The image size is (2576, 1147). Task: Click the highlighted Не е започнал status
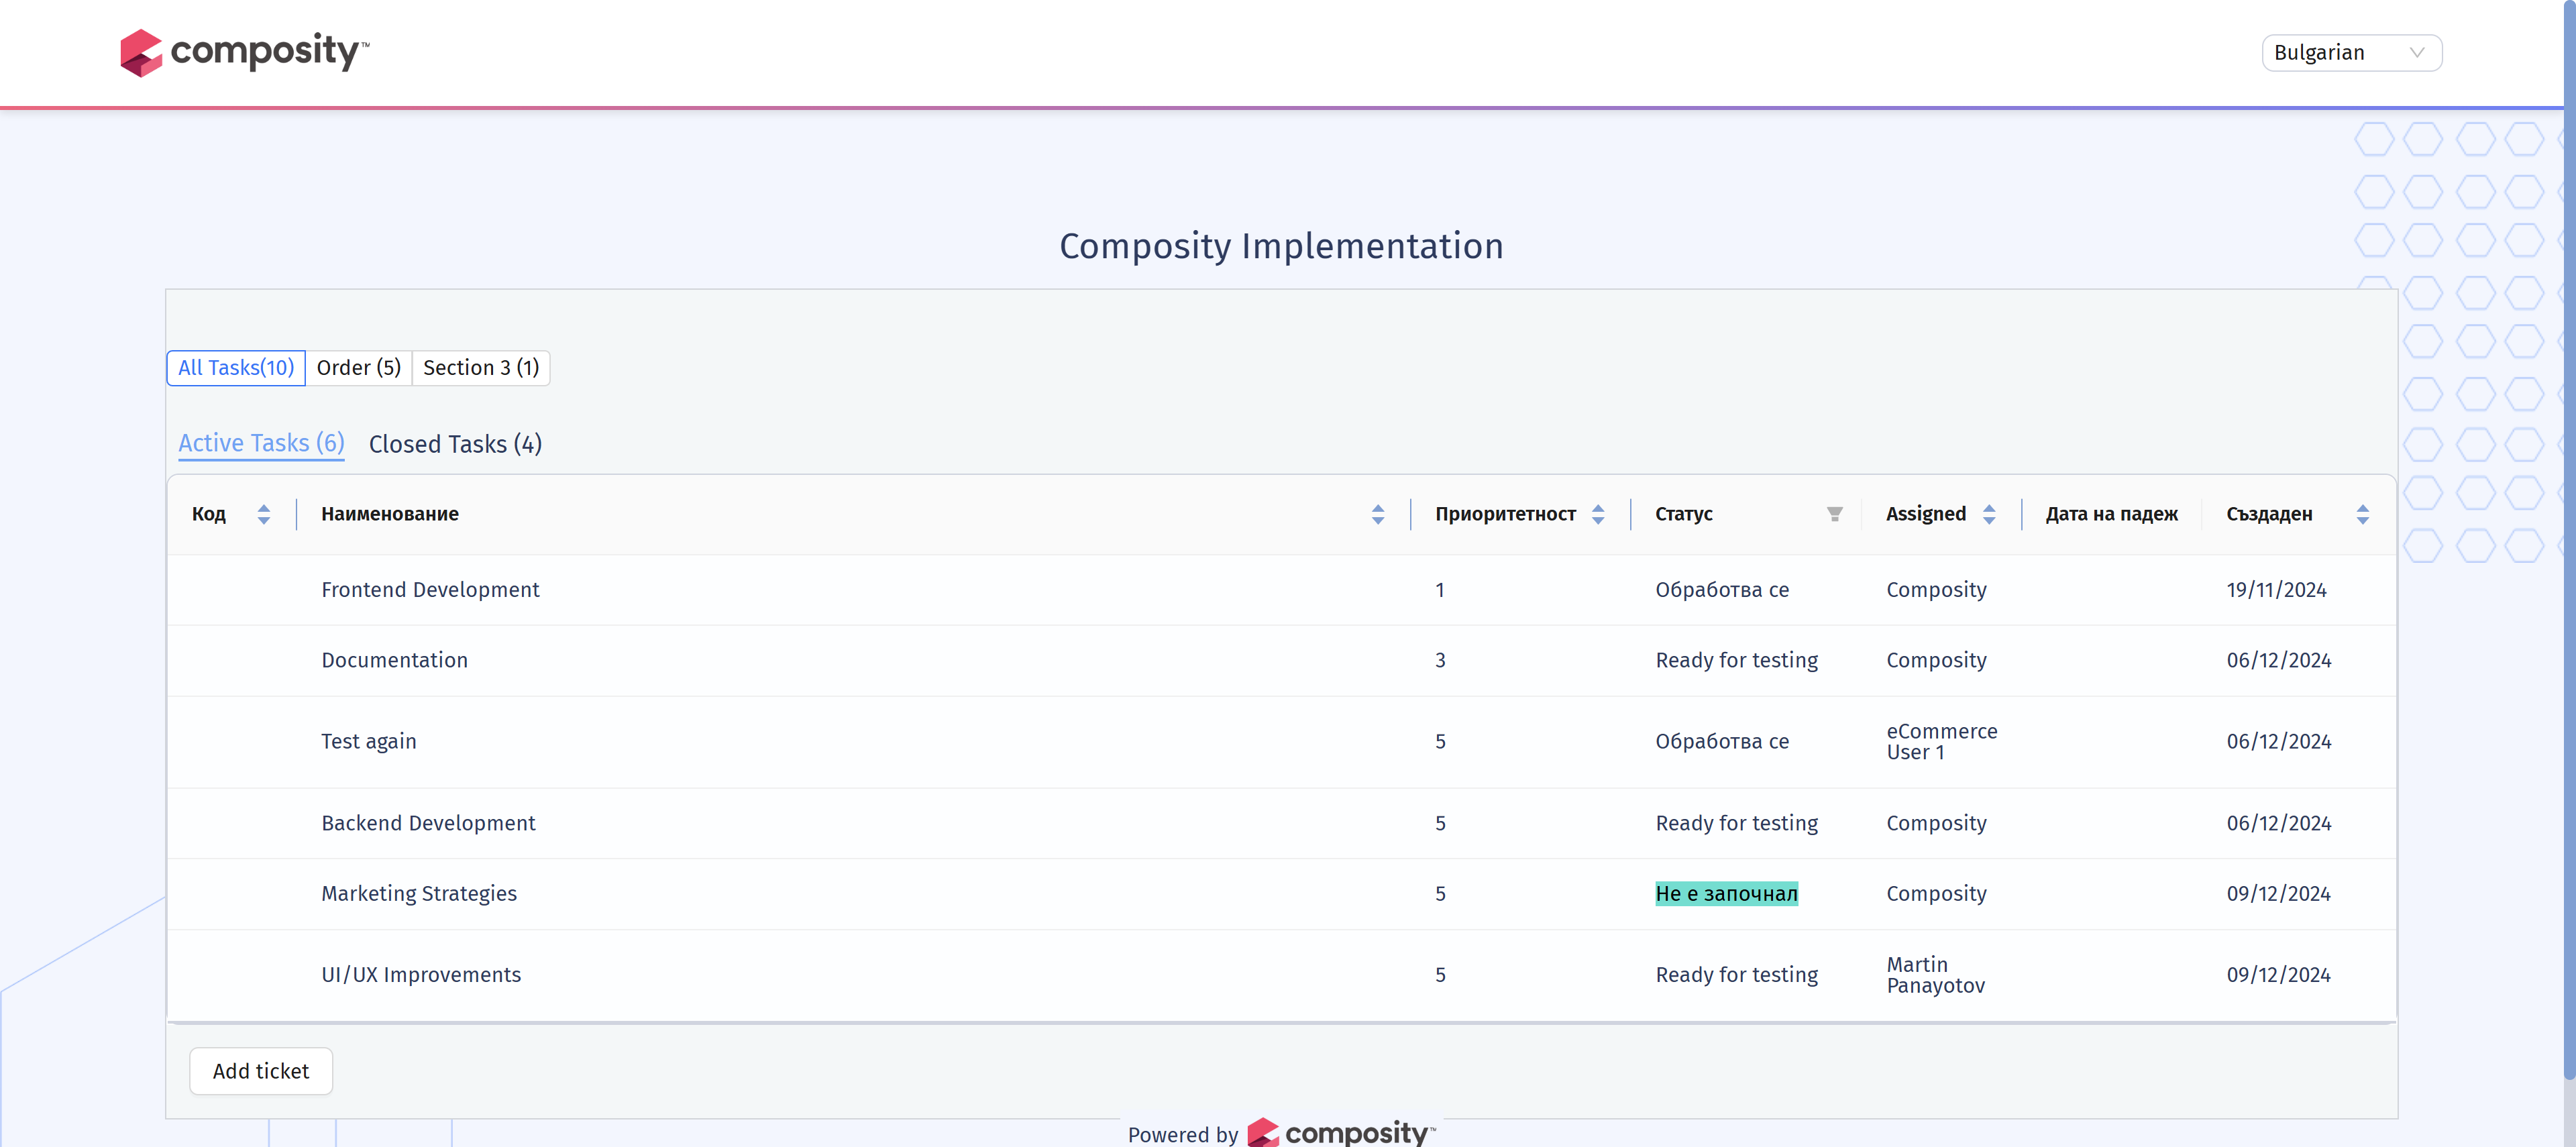tap(1726, 893)
